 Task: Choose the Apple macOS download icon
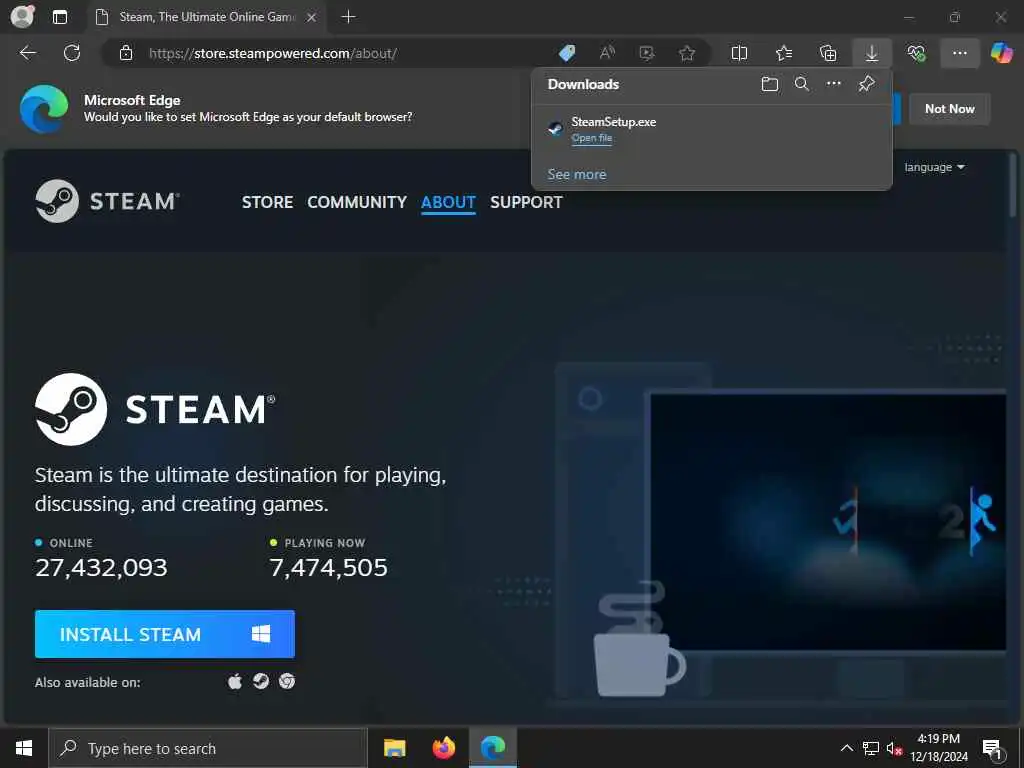coord(235,682)
